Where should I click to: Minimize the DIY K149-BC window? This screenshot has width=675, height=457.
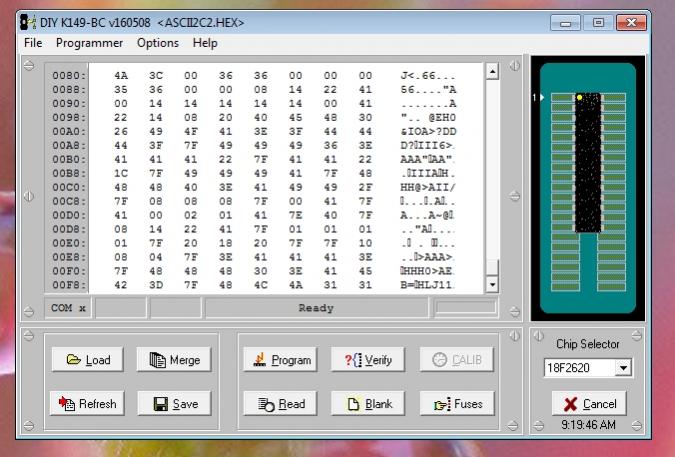(566, 23)
